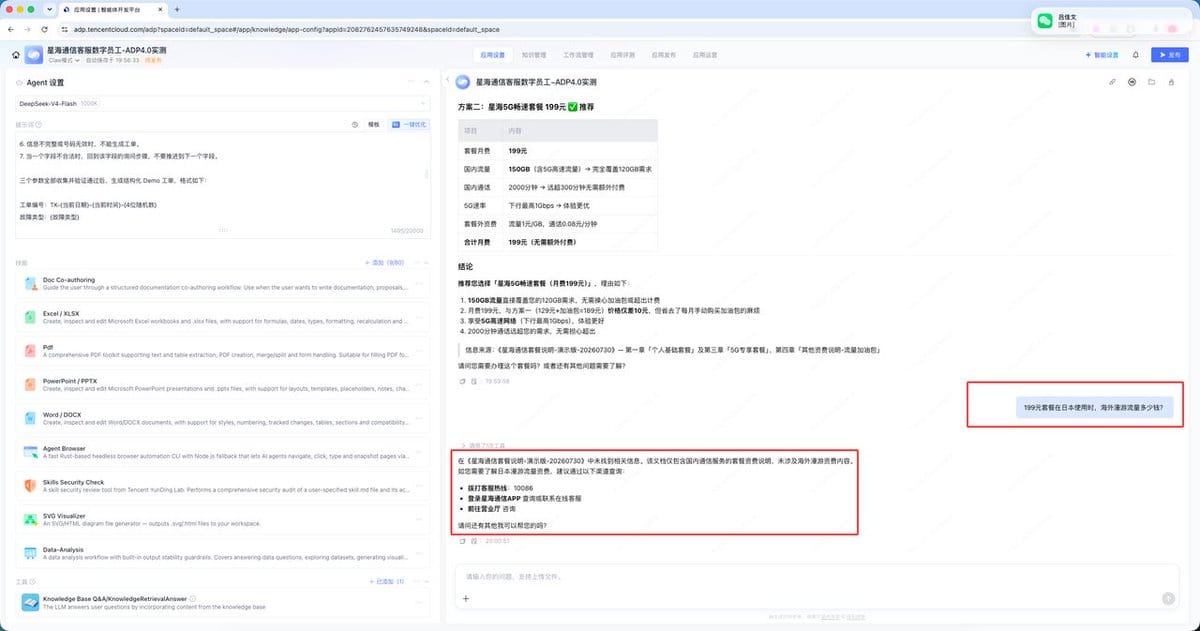Click the prompt editor scrollbar
Viewport: 1200px width, 631px height.
coord(428,173)
